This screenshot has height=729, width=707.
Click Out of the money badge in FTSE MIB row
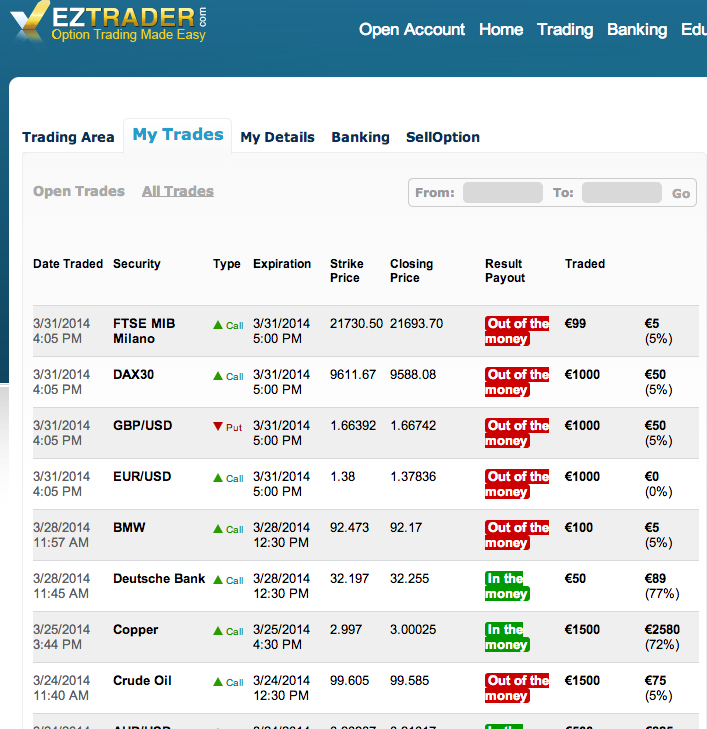[517, 331]
